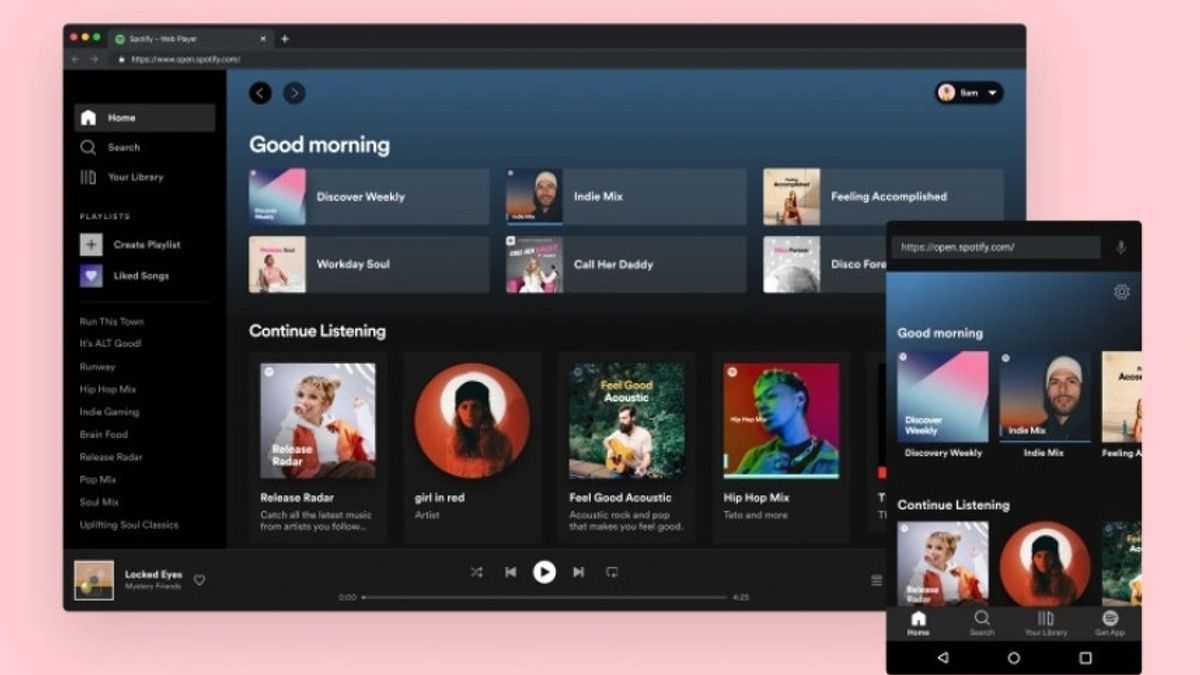Tap the Android recent apps square button
The height and width of the screenshot is (675, 1200).
tap(1086, 658)
